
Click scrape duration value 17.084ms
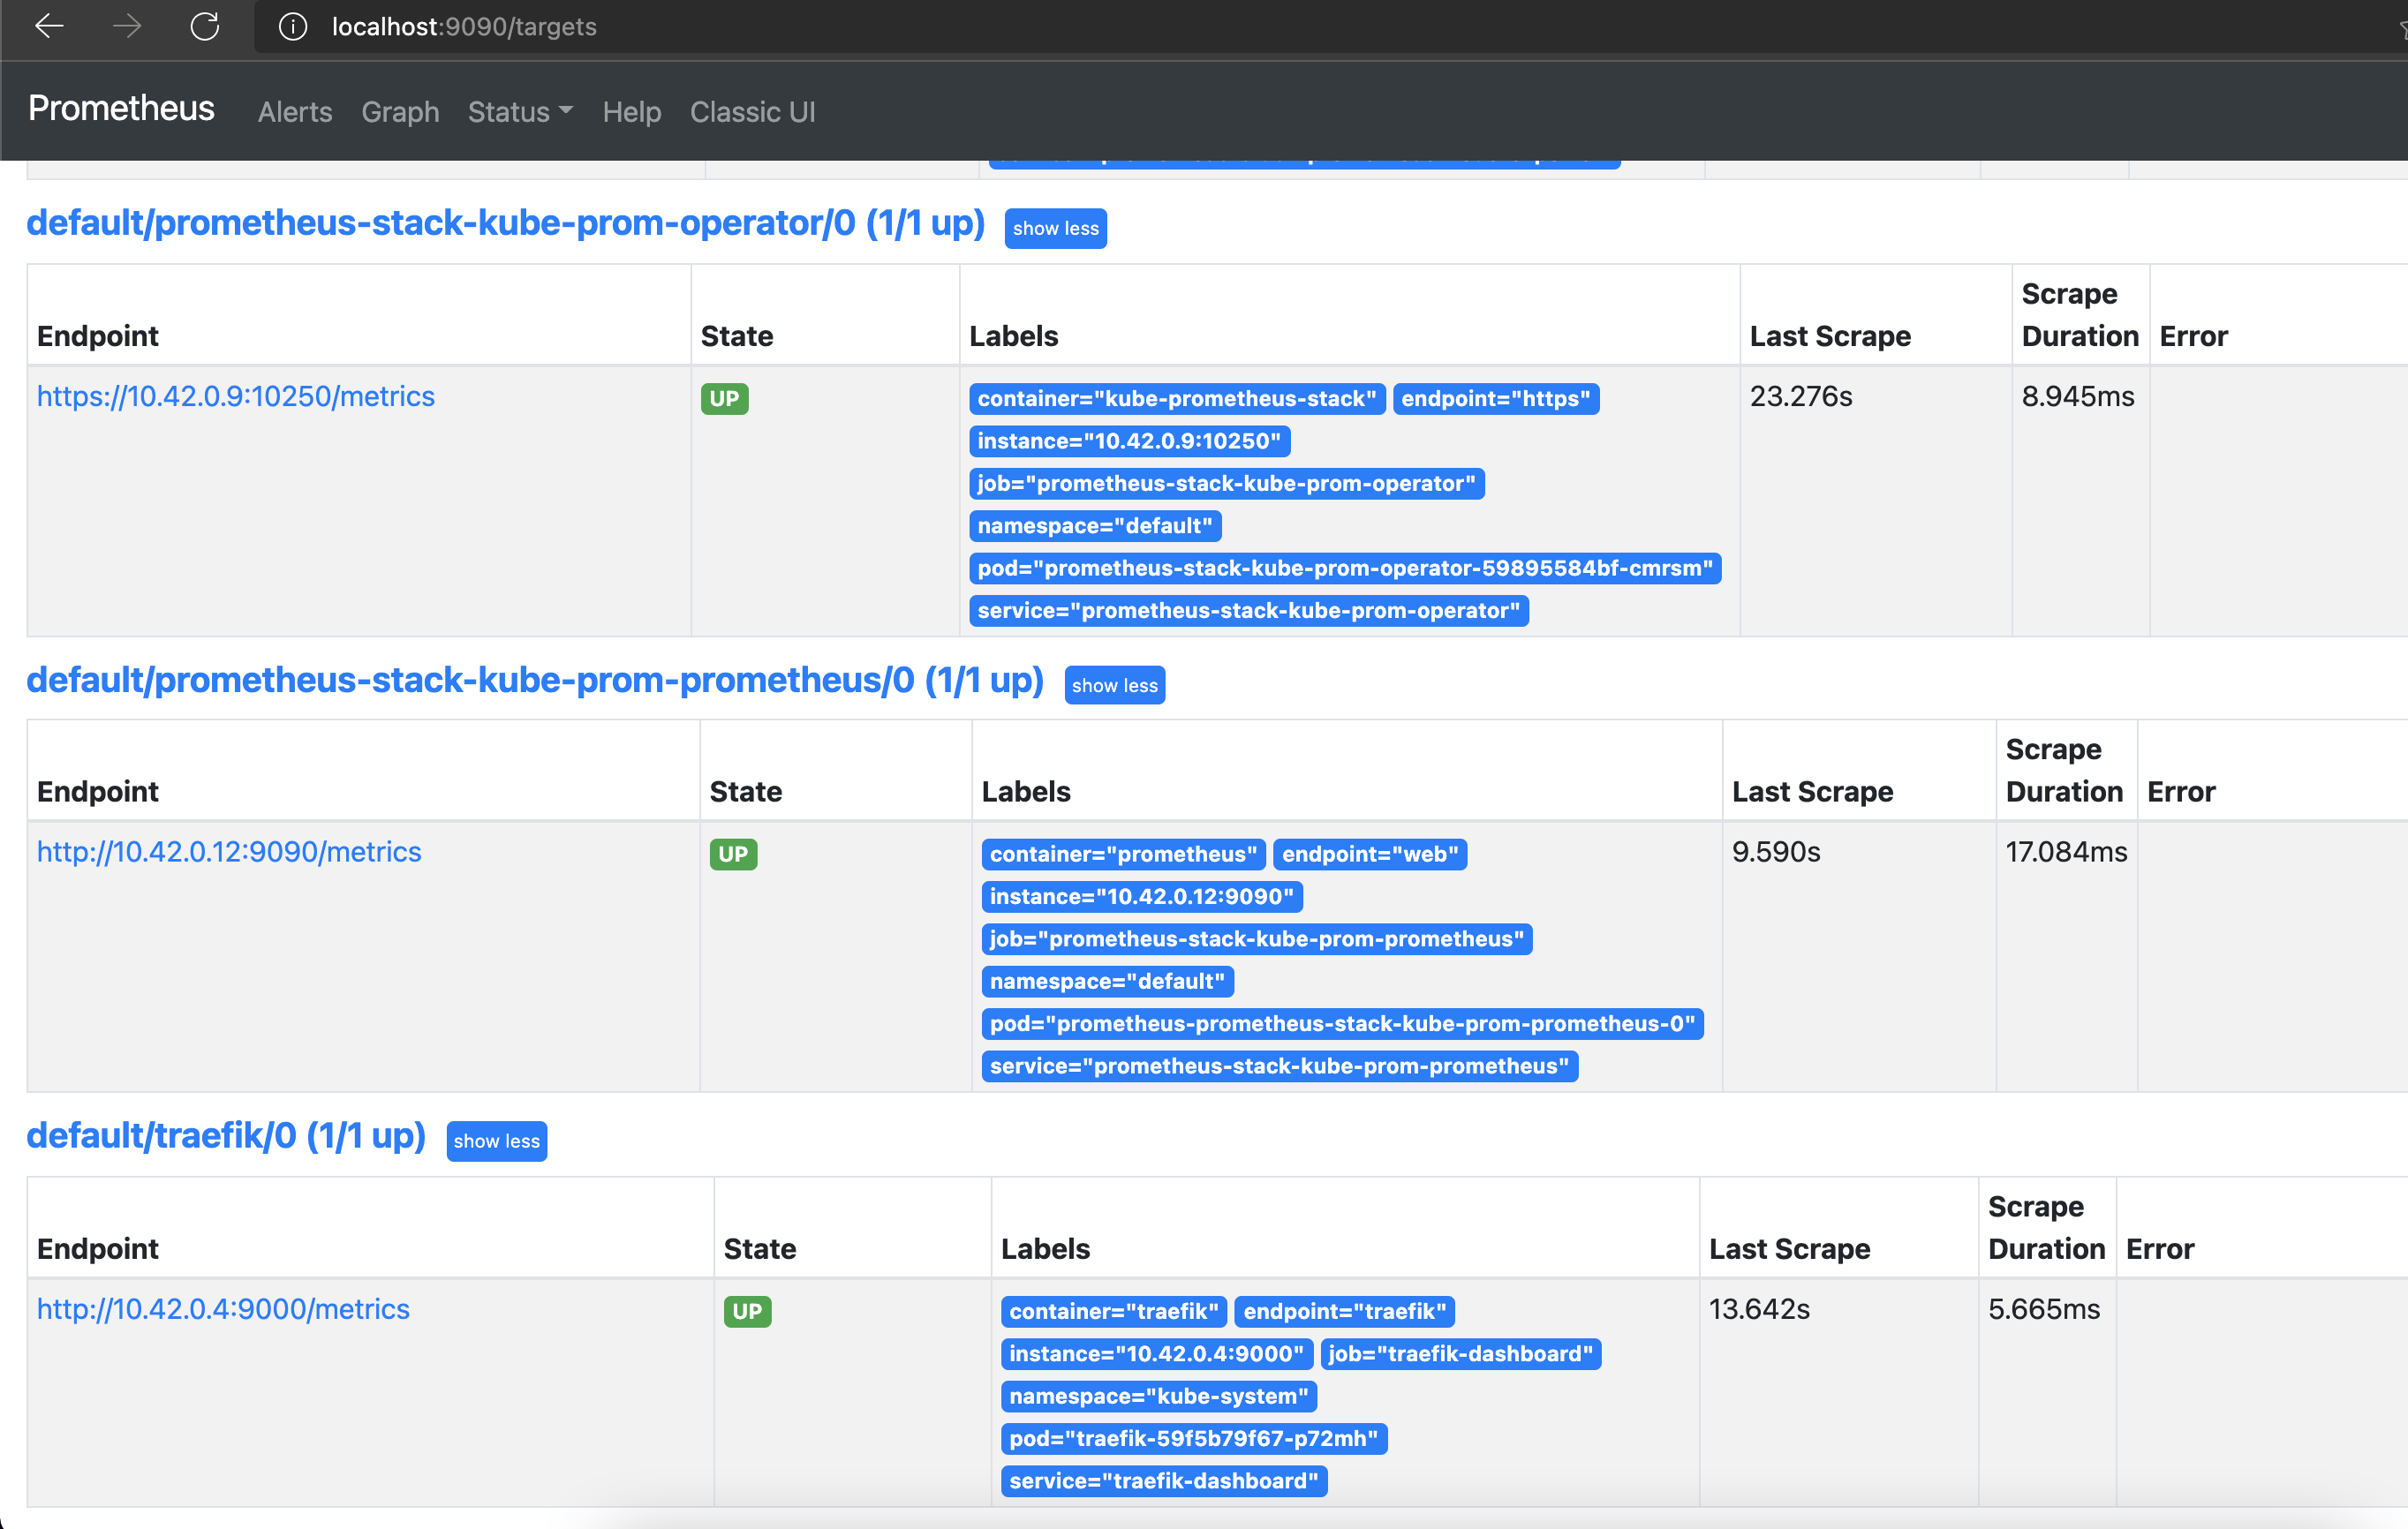pyautogui.click(x=2067, y=852)
